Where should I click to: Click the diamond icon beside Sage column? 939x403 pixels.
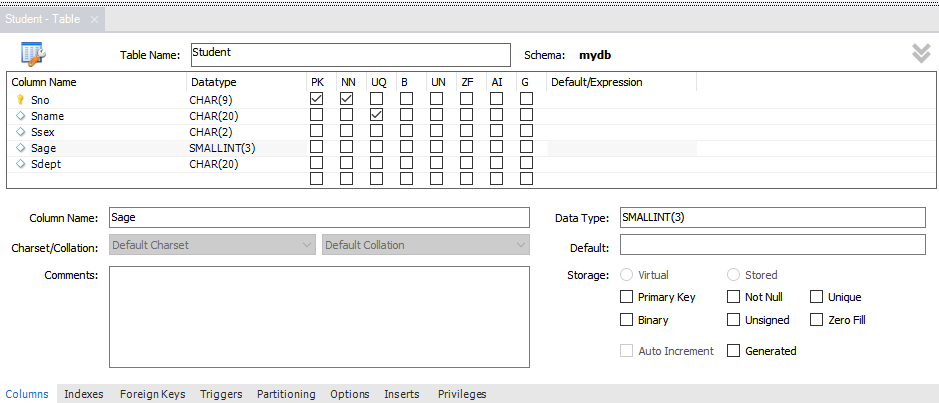tap(20, 148)
